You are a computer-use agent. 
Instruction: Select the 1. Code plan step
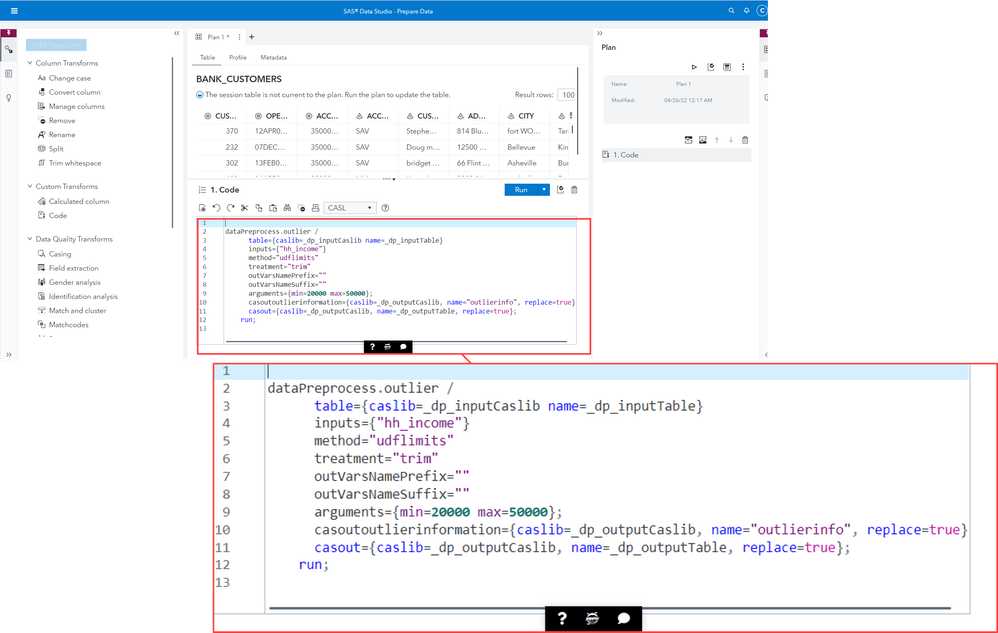676,155
